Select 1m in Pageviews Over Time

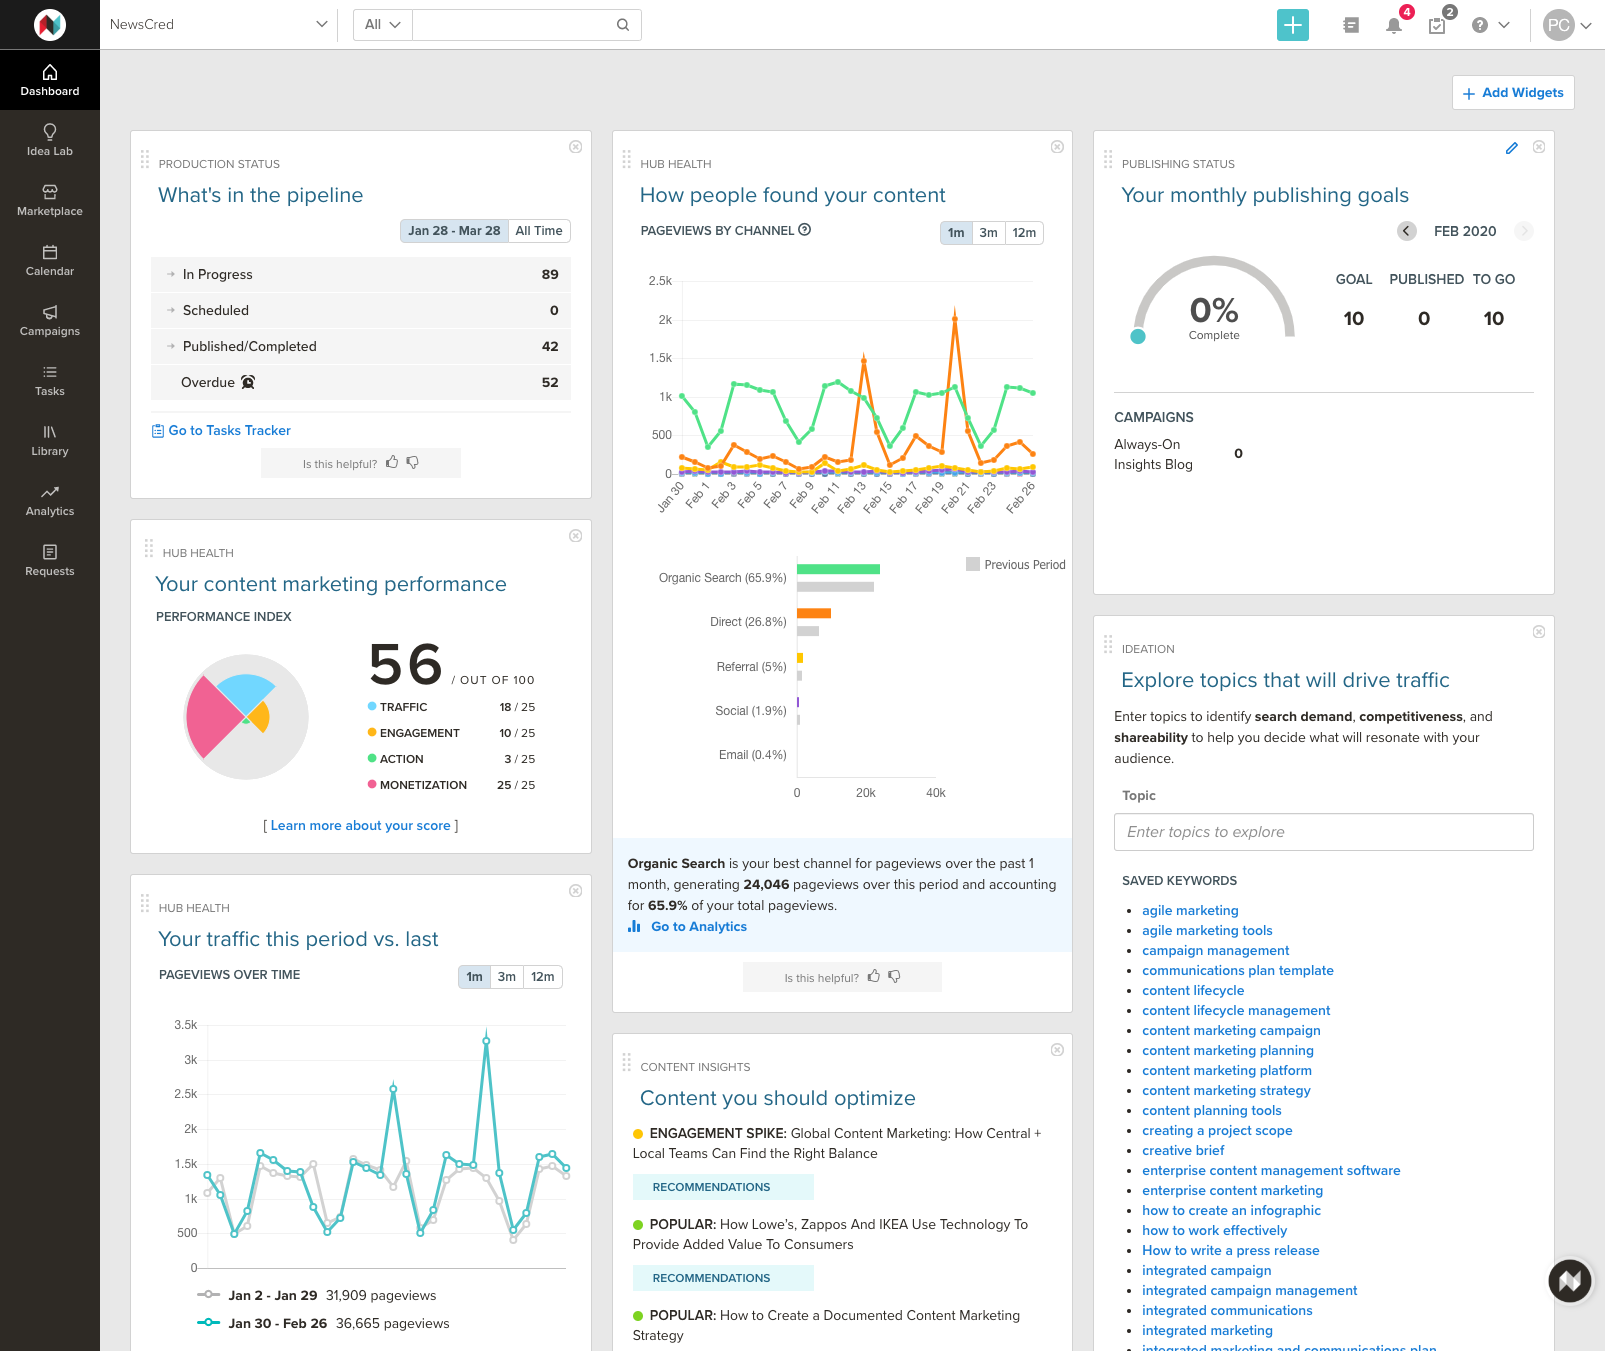coord(474,977)
